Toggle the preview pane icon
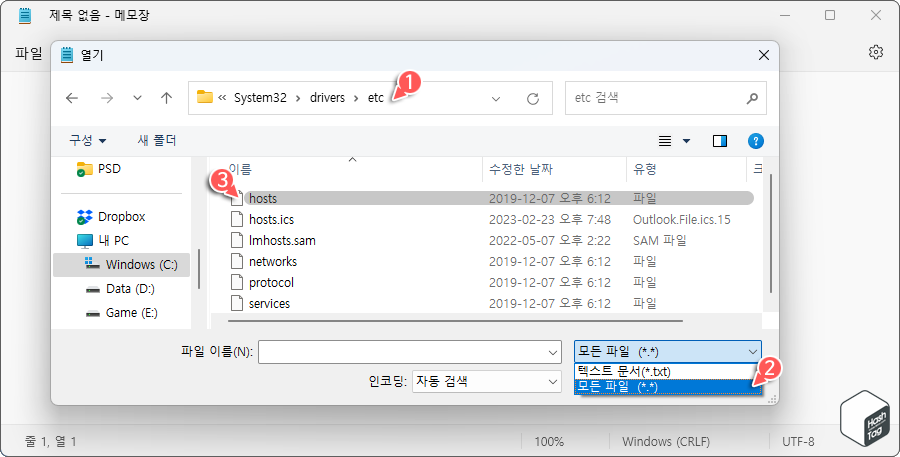900x457 pixels. [720, 141]
